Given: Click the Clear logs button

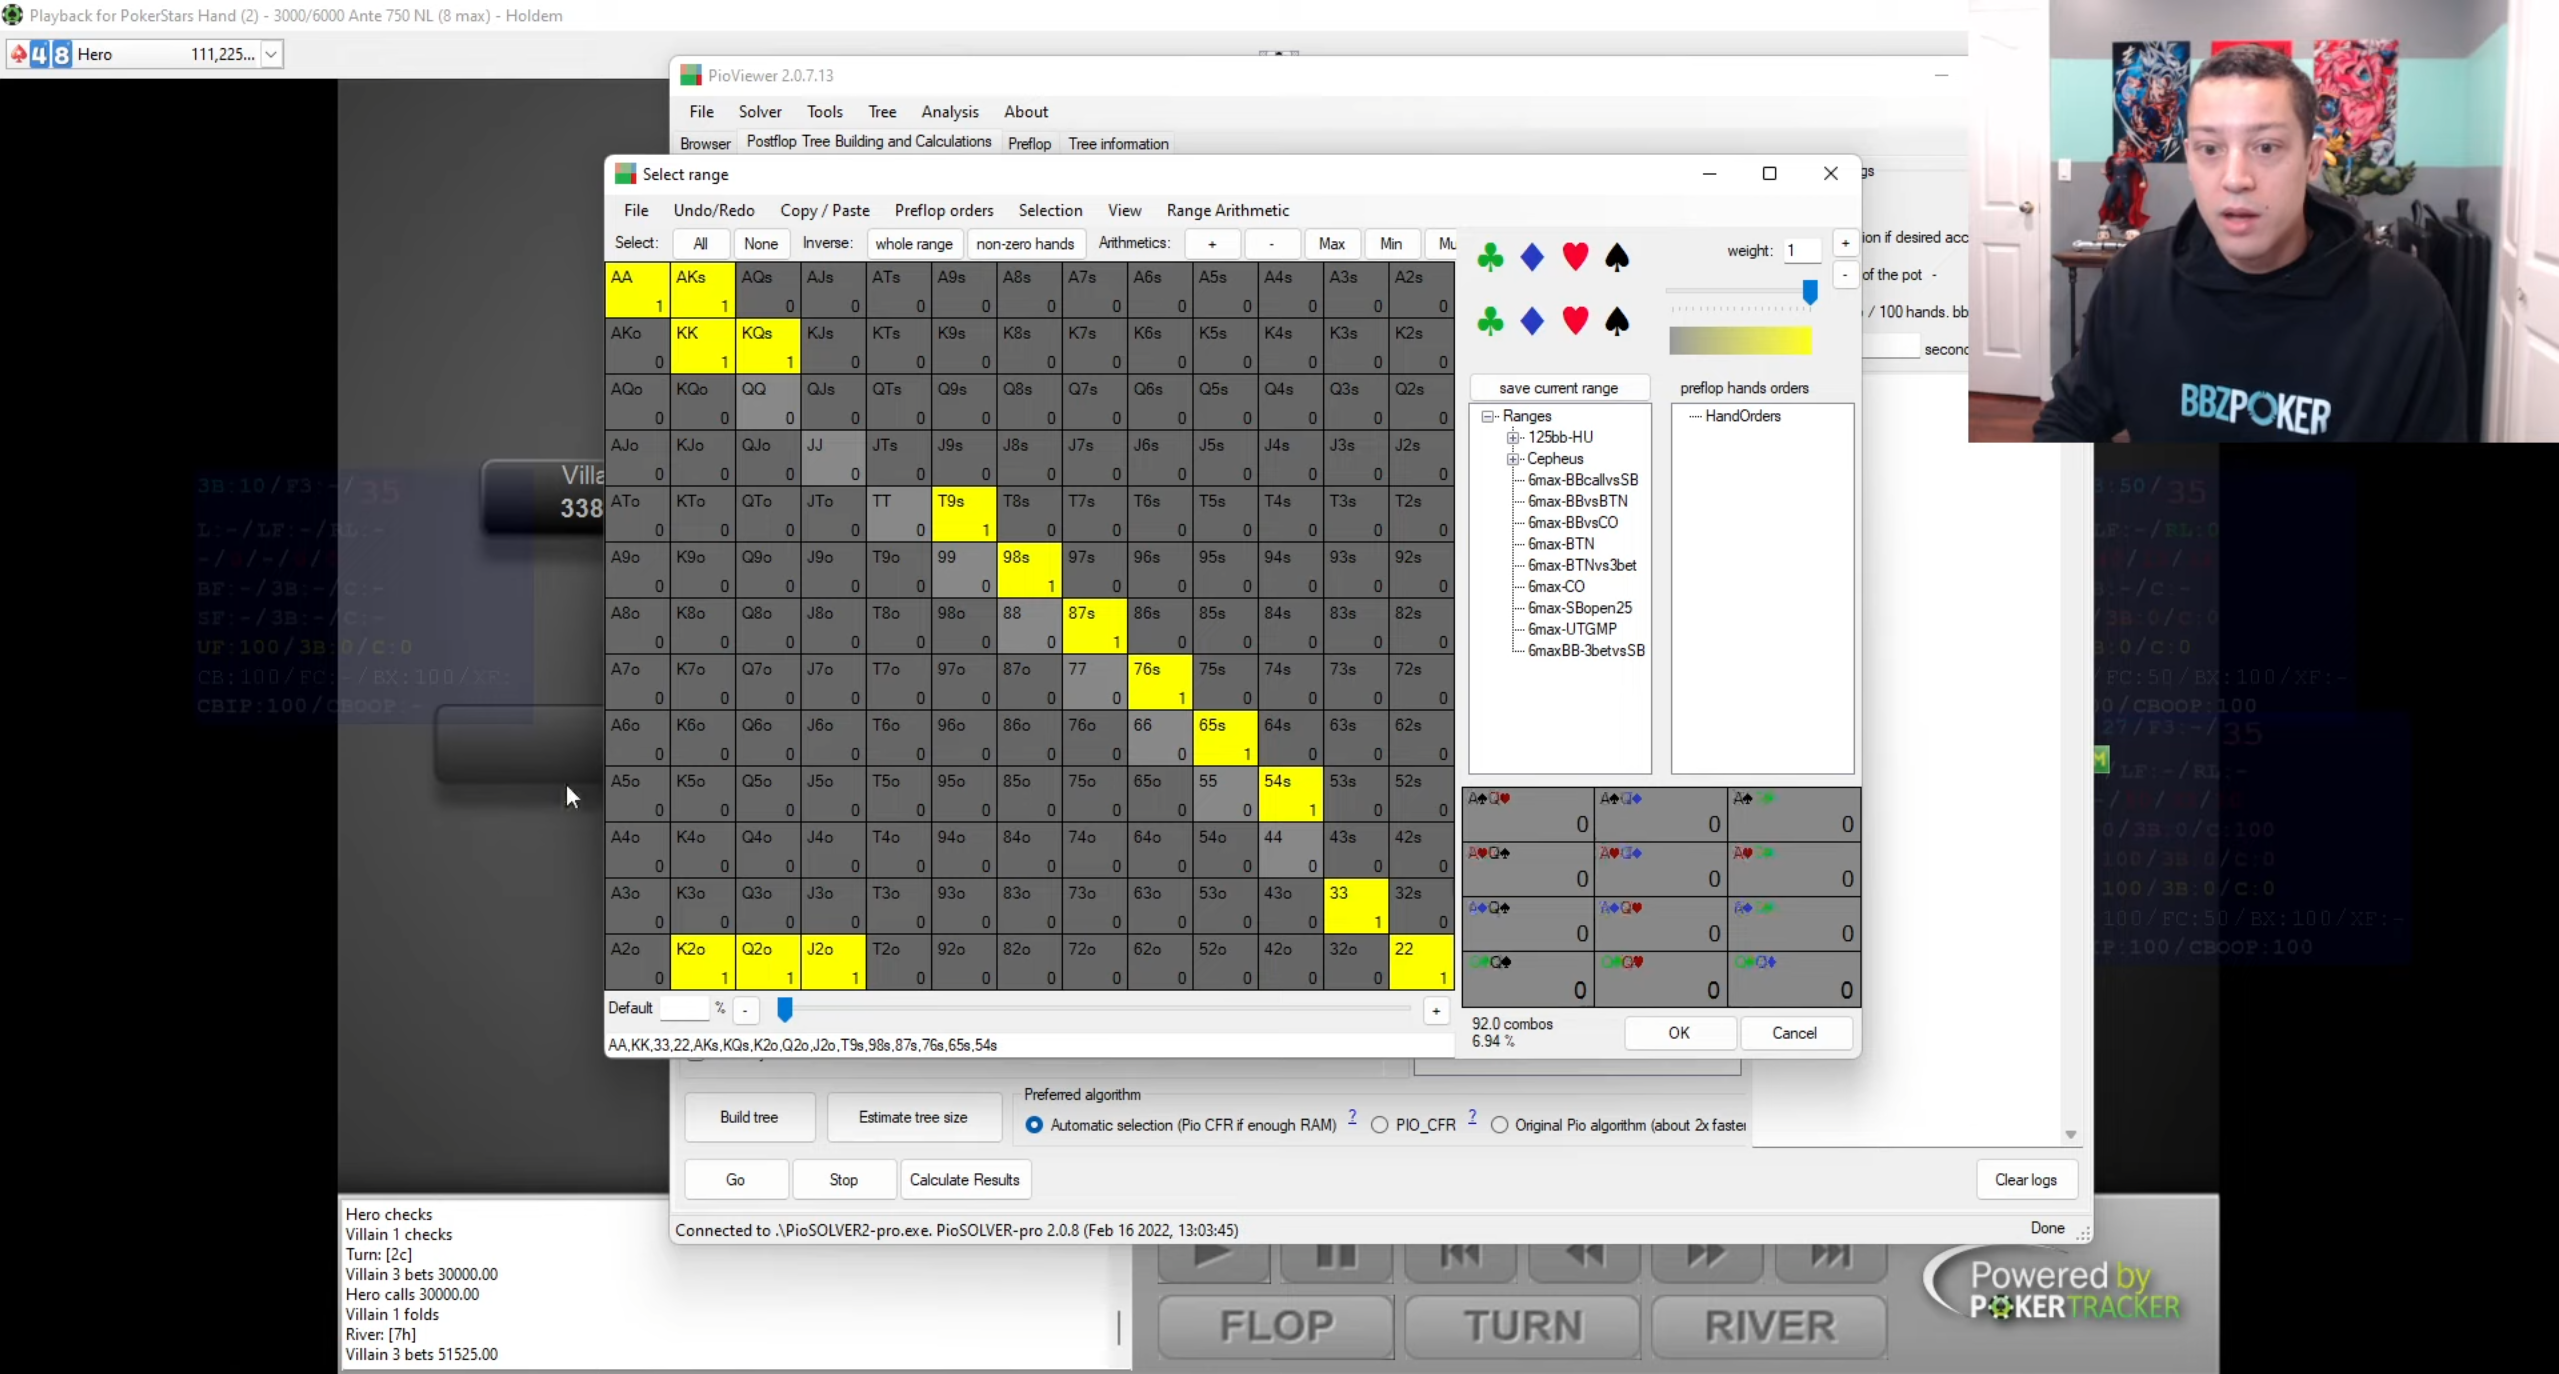Looking at the screenshot, I should 2026,1180.
